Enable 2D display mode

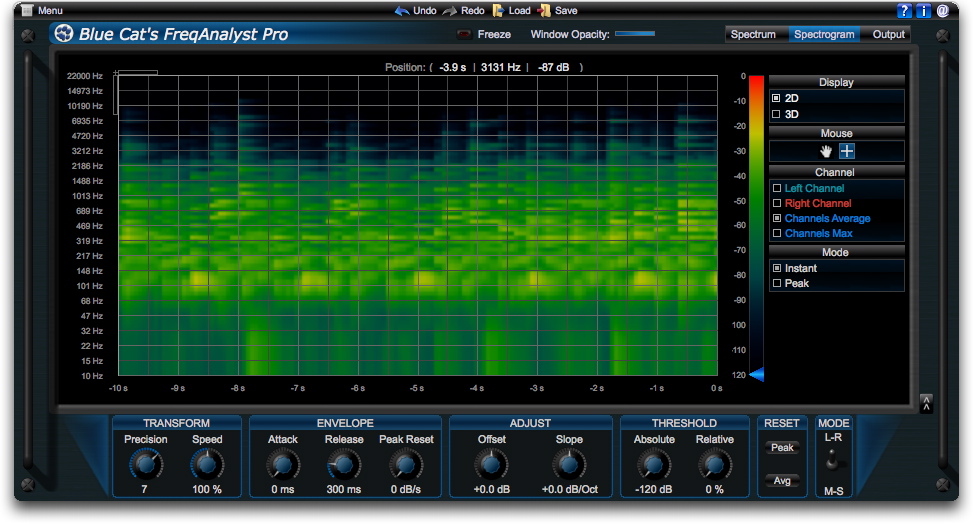(x=776, y=98)
